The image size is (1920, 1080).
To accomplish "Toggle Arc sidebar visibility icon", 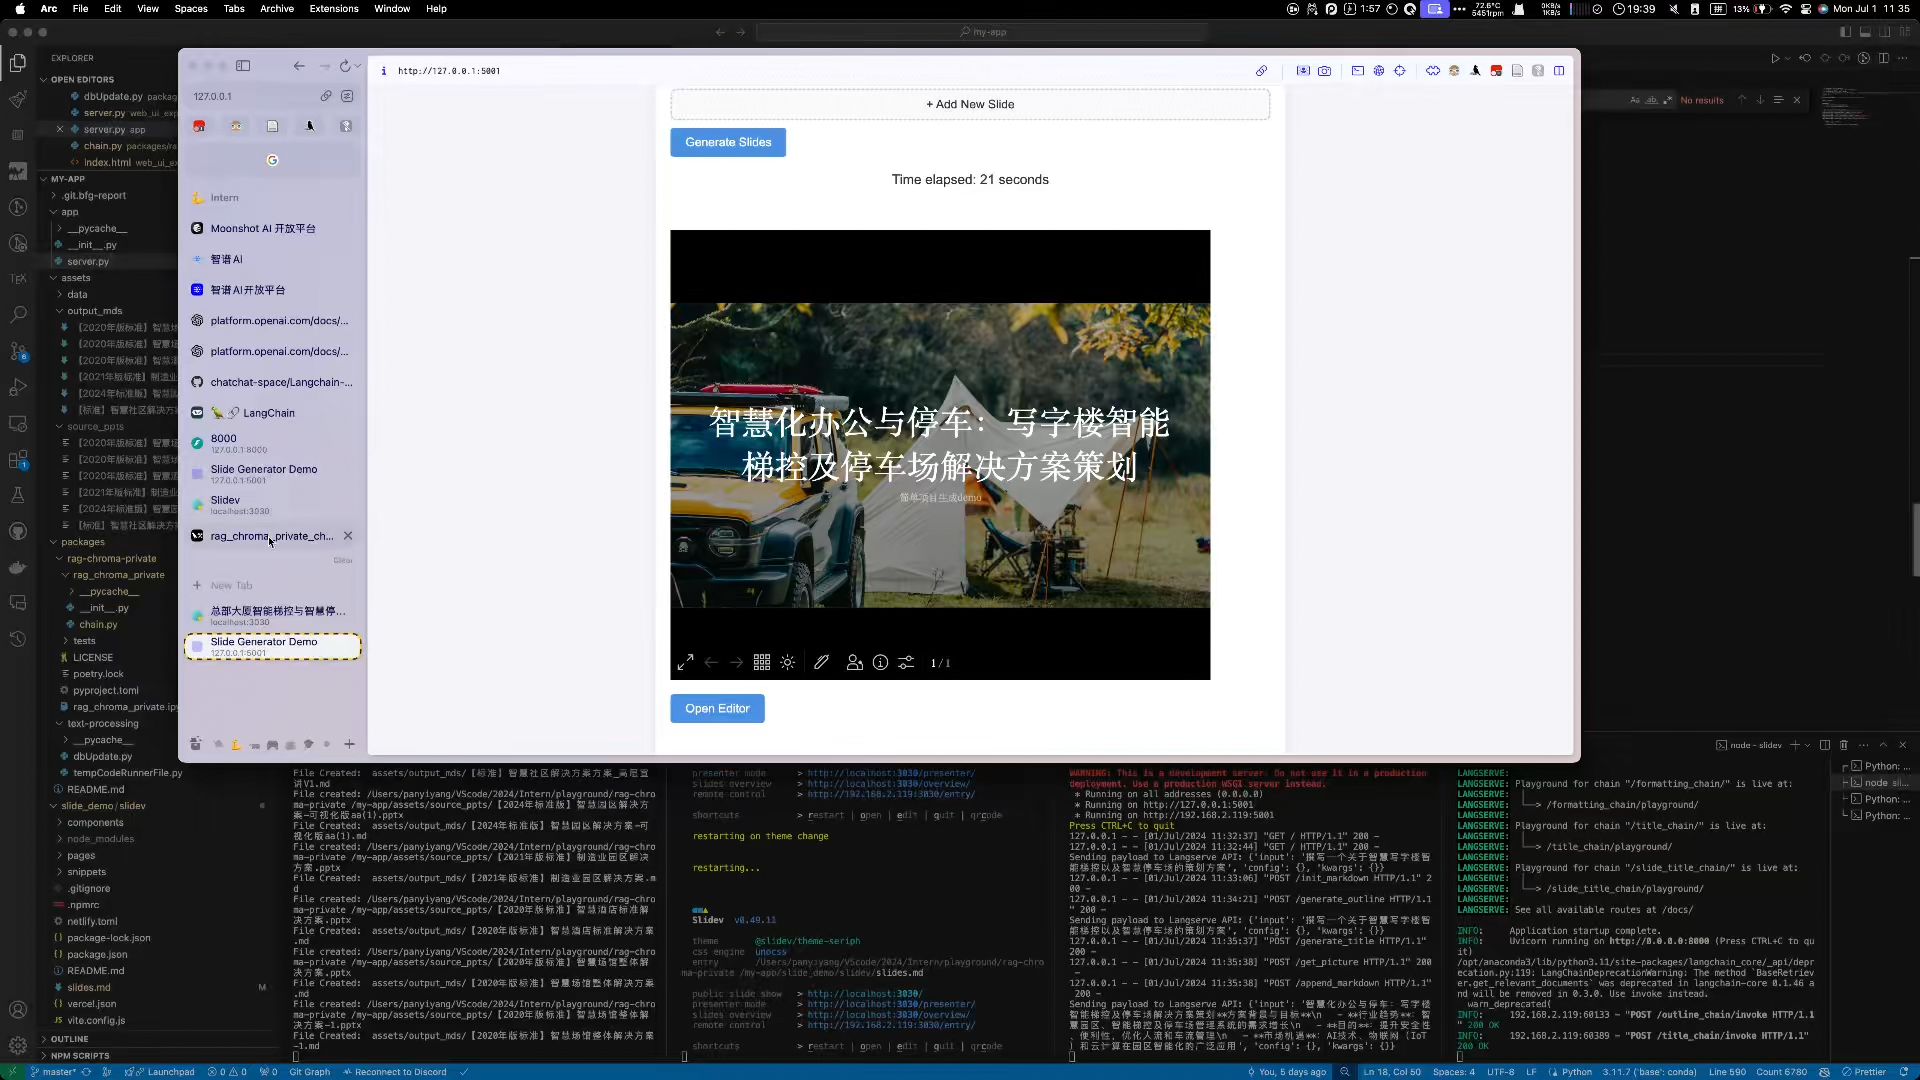I will click(243, 66).
